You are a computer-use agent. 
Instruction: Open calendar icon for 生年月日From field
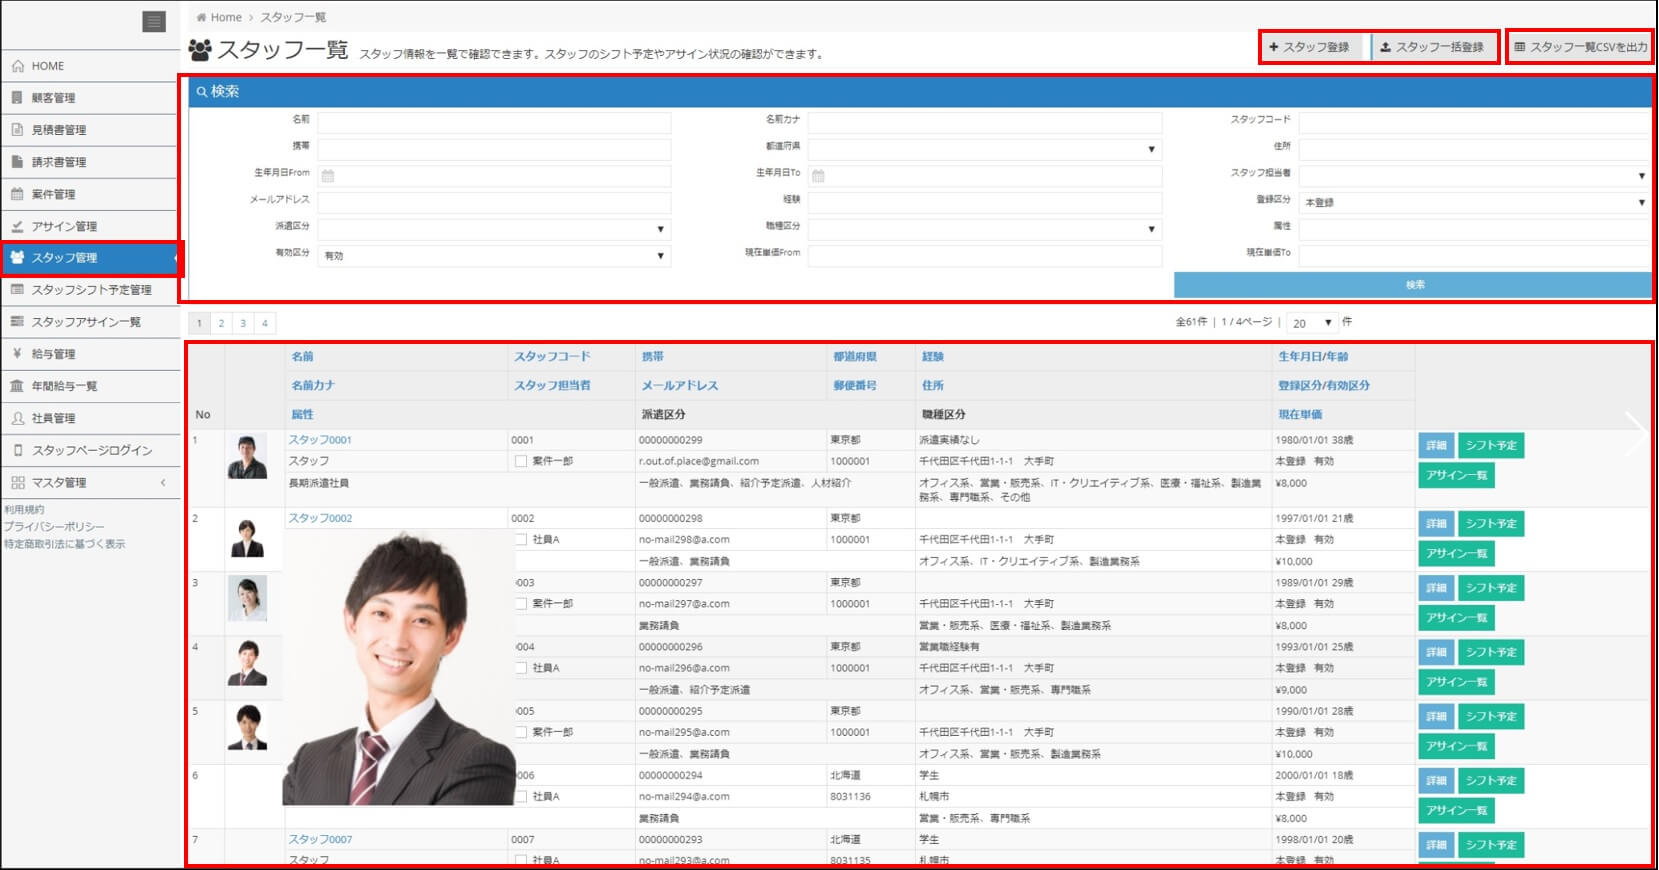[328, 176]
